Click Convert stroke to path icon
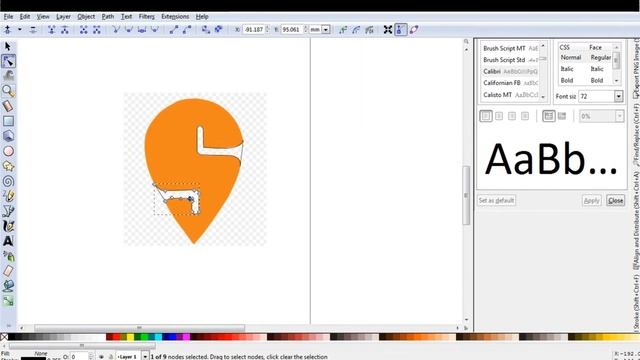640x360 pixels. tap(219, 29)
